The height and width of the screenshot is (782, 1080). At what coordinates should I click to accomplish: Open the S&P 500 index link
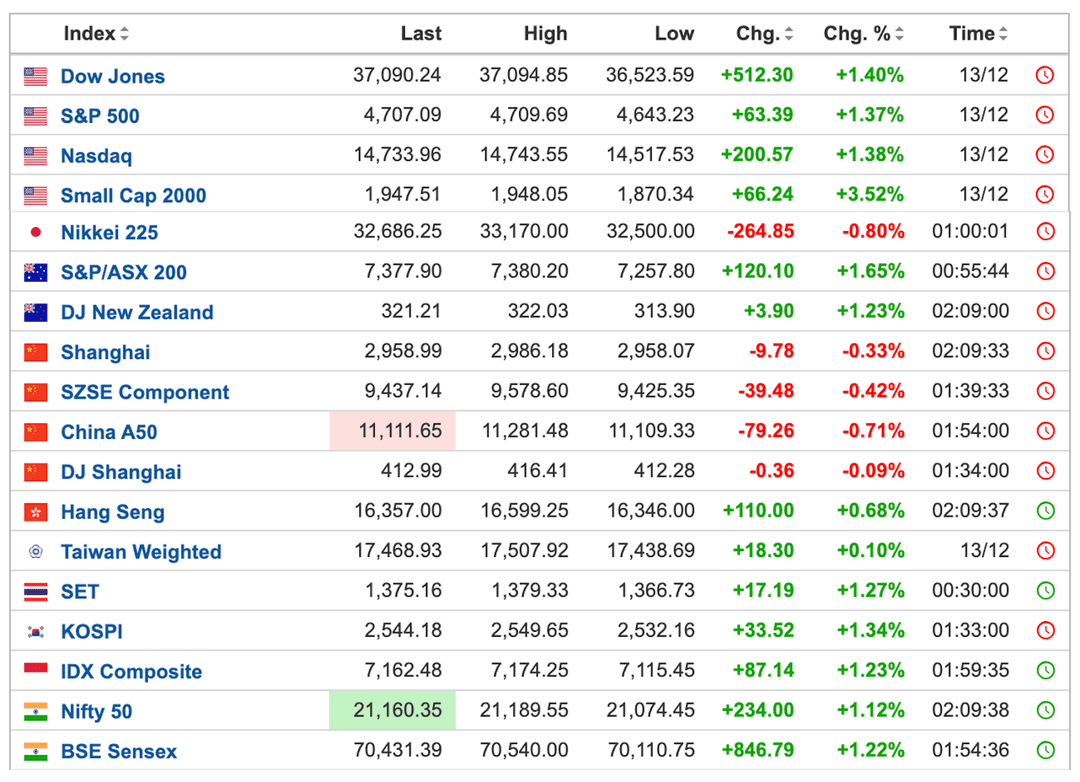click(x=100, y=116)
